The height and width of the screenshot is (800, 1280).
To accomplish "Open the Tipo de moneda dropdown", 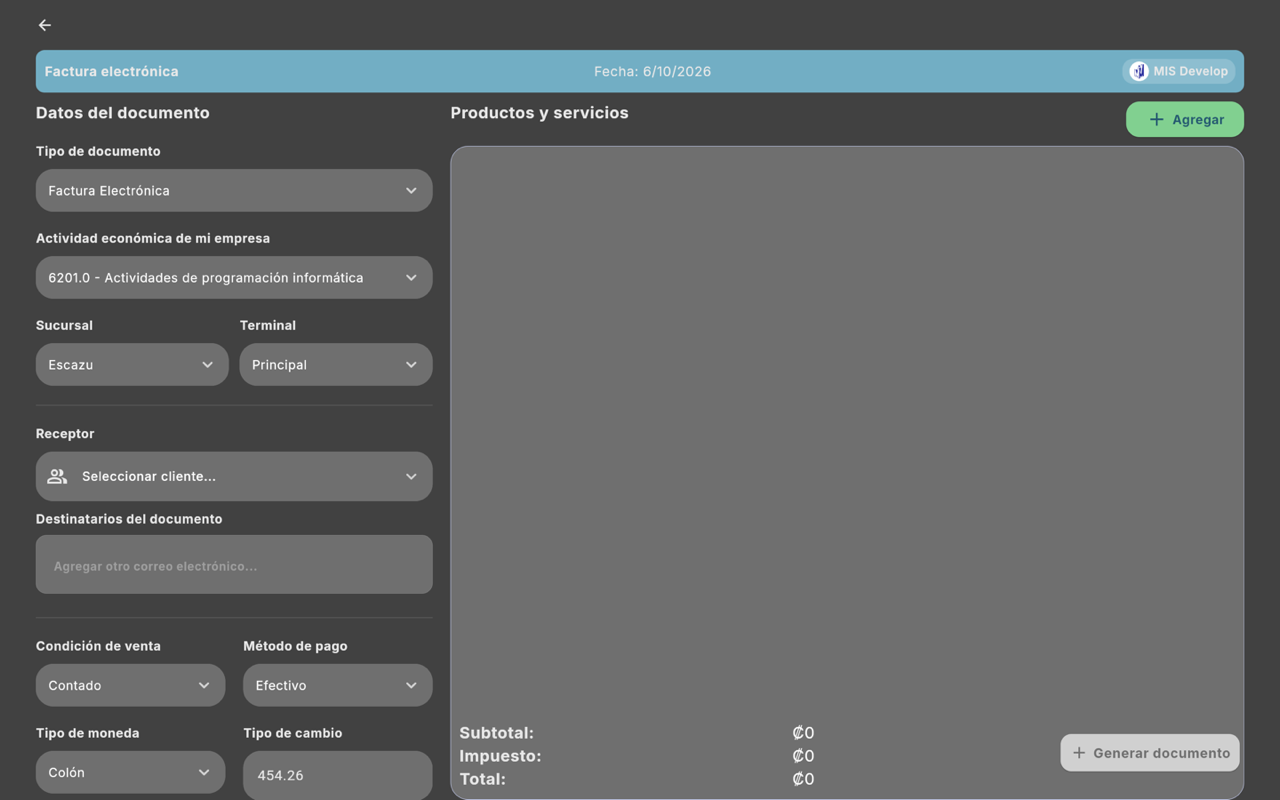I will [130, 772].
